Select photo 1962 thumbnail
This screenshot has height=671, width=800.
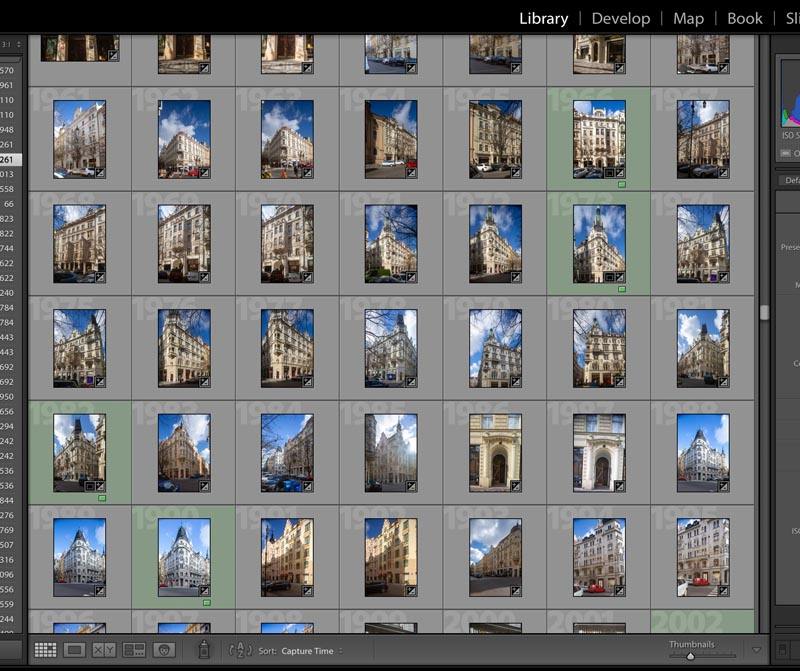point(184,139)
